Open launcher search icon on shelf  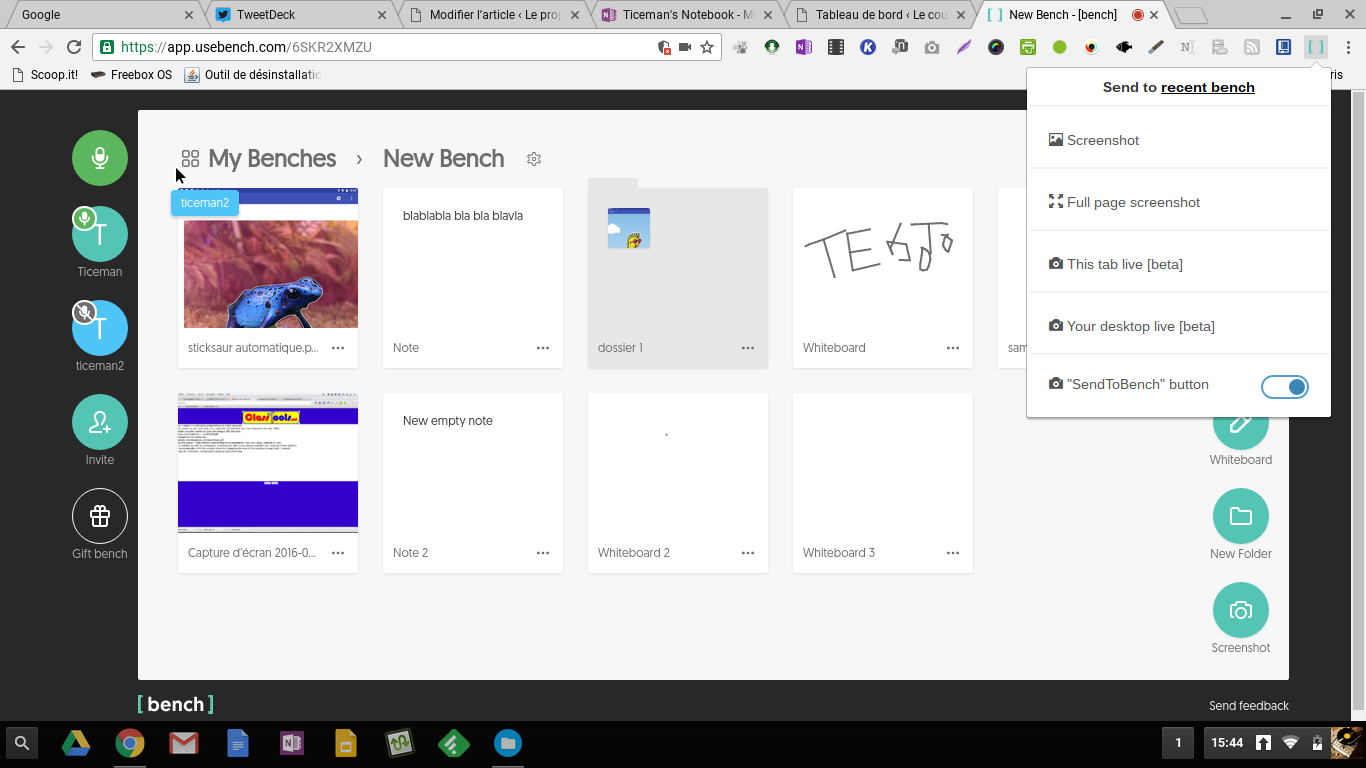pyautogui.click(x=22, y=743)
